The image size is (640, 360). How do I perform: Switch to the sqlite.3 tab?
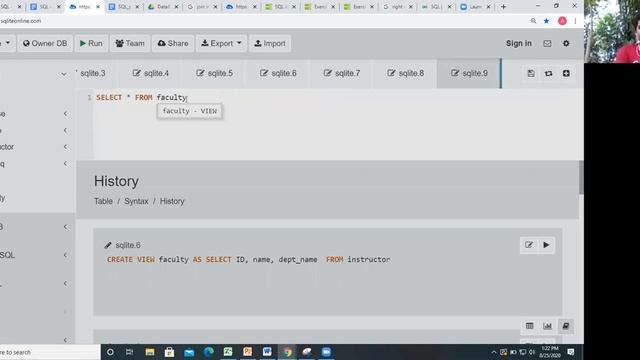pos(93,73)
